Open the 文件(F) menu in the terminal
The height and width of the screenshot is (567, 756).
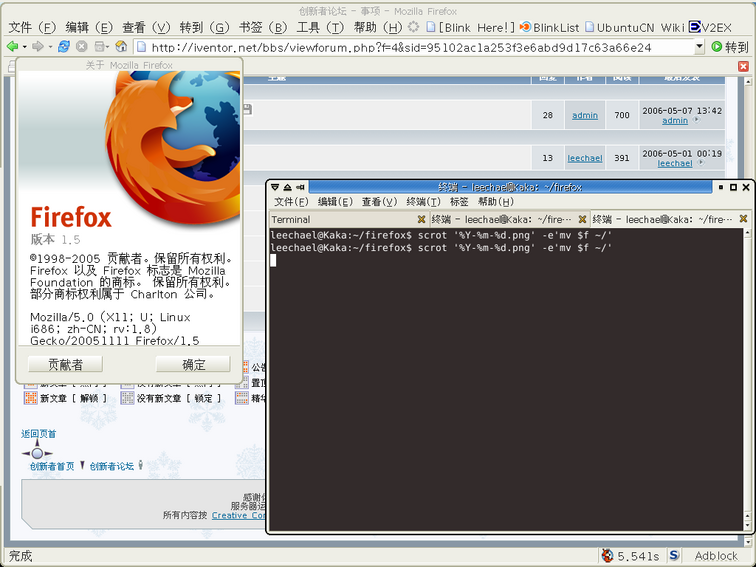(x=291, y=202)
